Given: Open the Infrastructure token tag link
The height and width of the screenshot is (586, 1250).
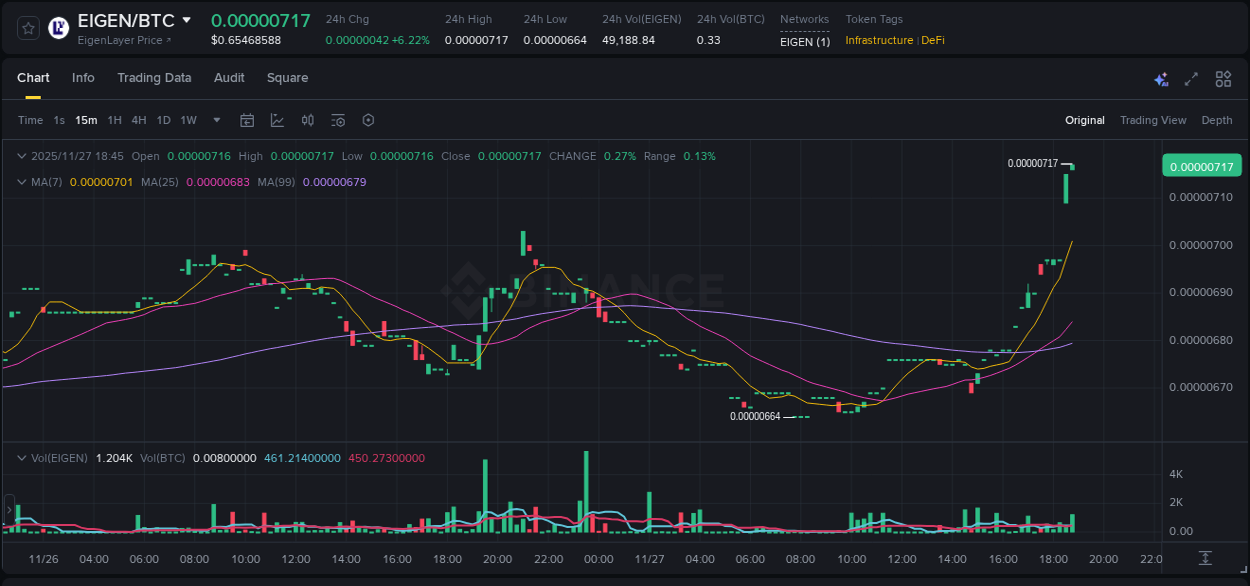Looking at the screenshot, I should pyautogui.click(x=878, y=41).
